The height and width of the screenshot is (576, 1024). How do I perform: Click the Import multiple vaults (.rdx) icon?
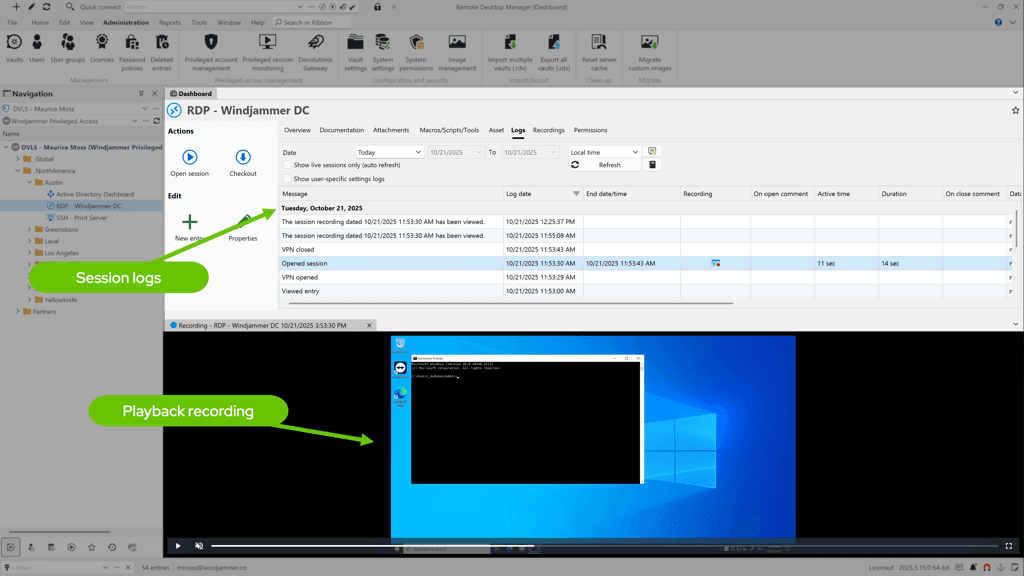tap(511, 45)
